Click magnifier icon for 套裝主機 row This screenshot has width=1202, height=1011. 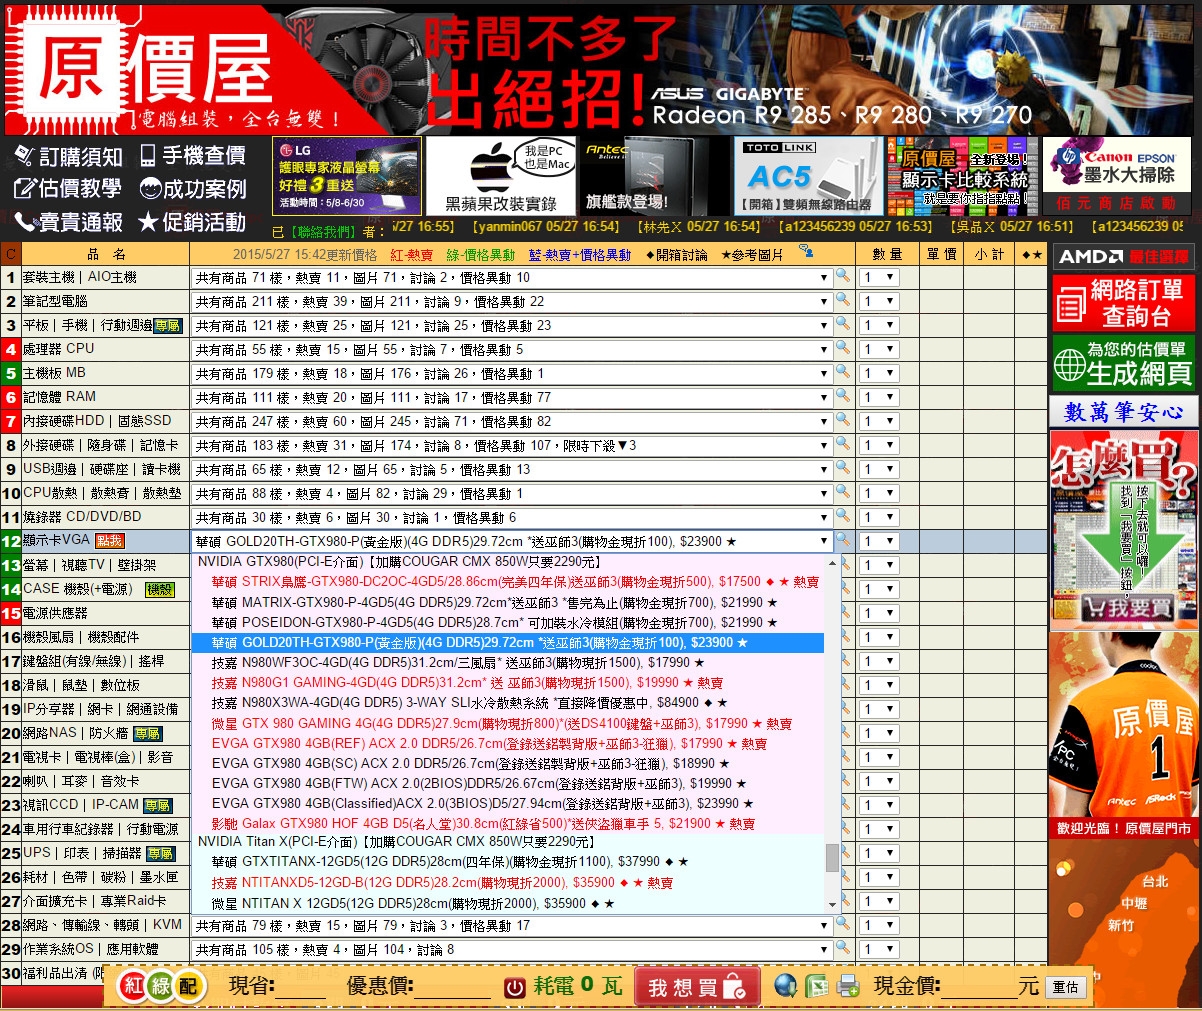click(x=843, y=277)
